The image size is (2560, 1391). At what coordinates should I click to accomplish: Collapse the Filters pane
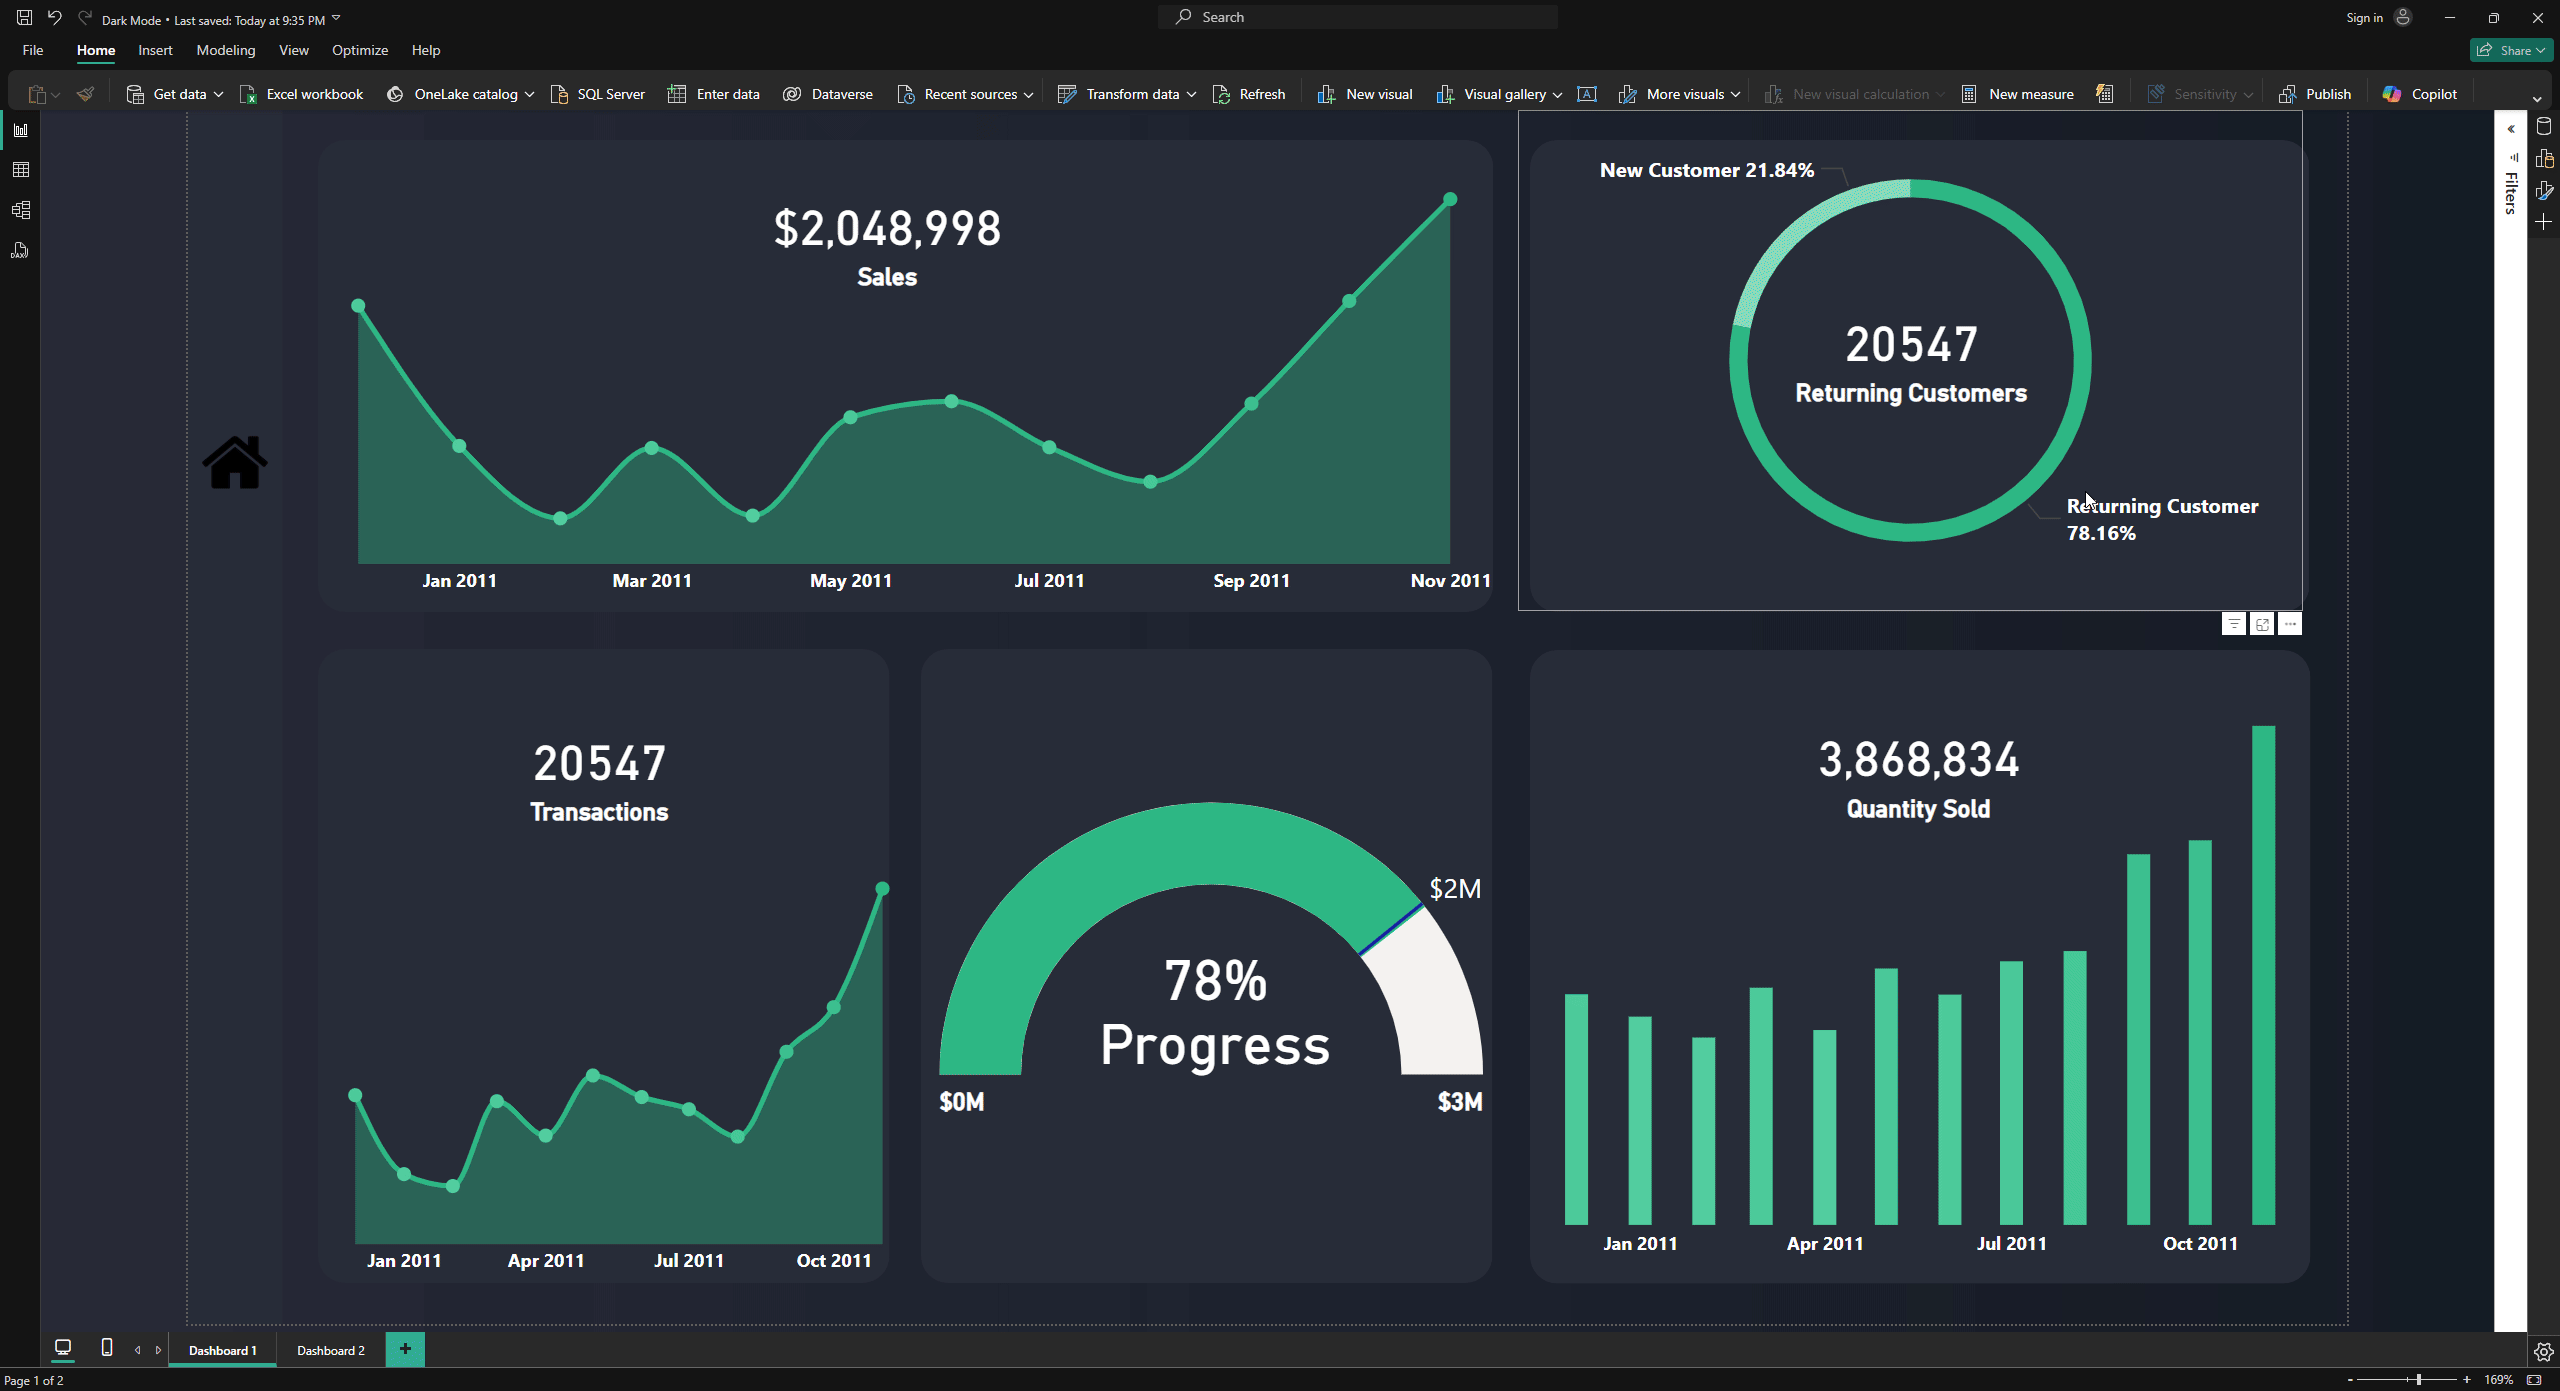click(2510, 128)
